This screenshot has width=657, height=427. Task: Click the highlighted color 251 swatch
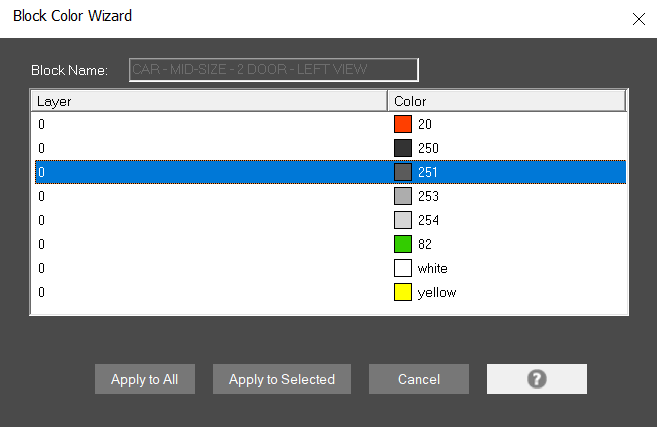click(403, 172)
